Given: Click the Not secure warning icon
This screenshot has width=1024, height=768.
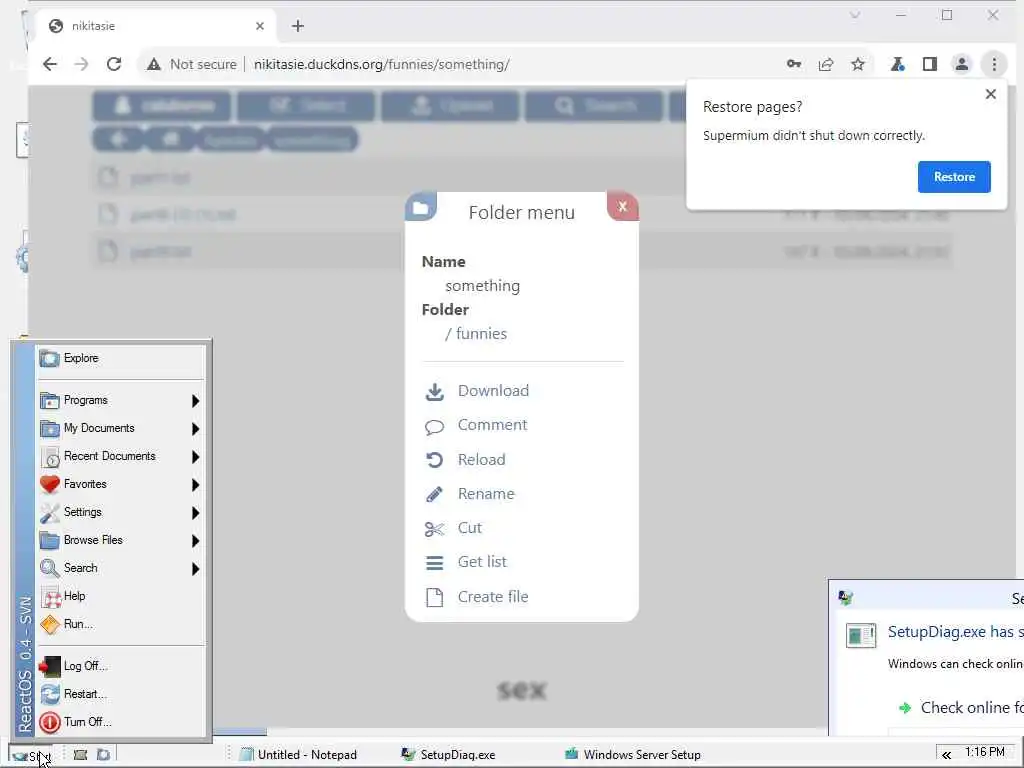Looking at the screenshot, I should [x=153, y=64].
